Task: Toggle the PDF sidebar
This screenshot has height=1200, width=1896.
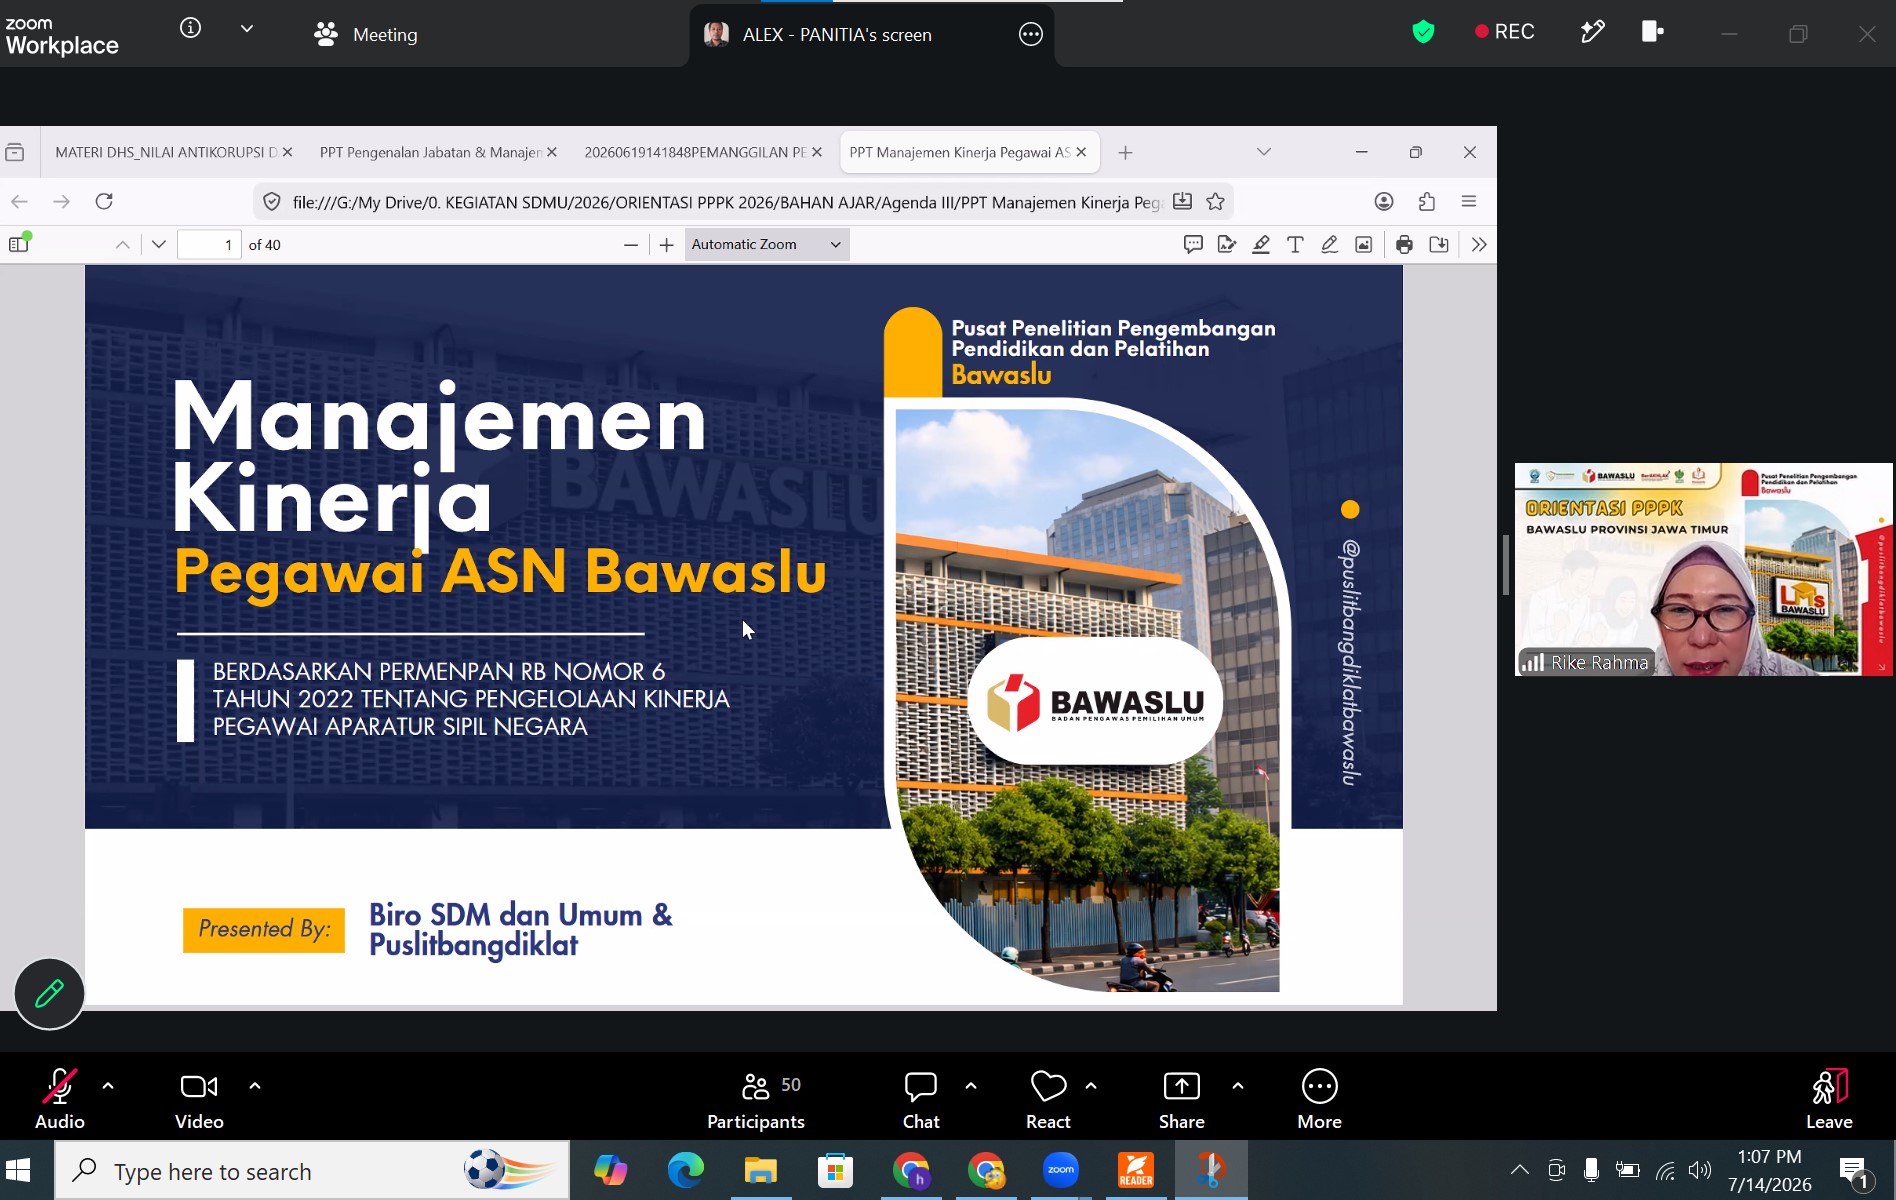Action: [x=19, y=244]
